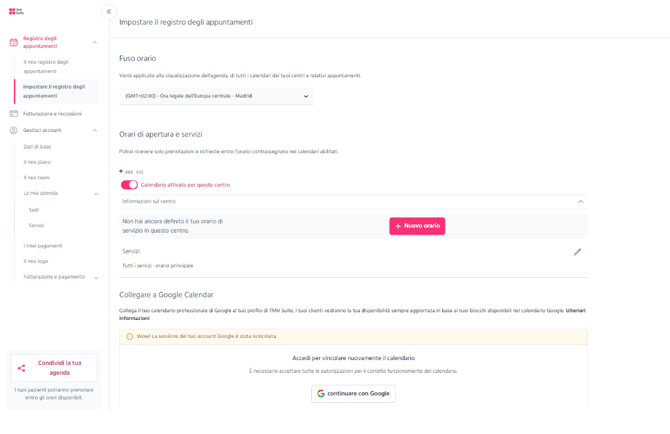
Task: Click the TMH Suite logo
Action: (x=15, y=11)
